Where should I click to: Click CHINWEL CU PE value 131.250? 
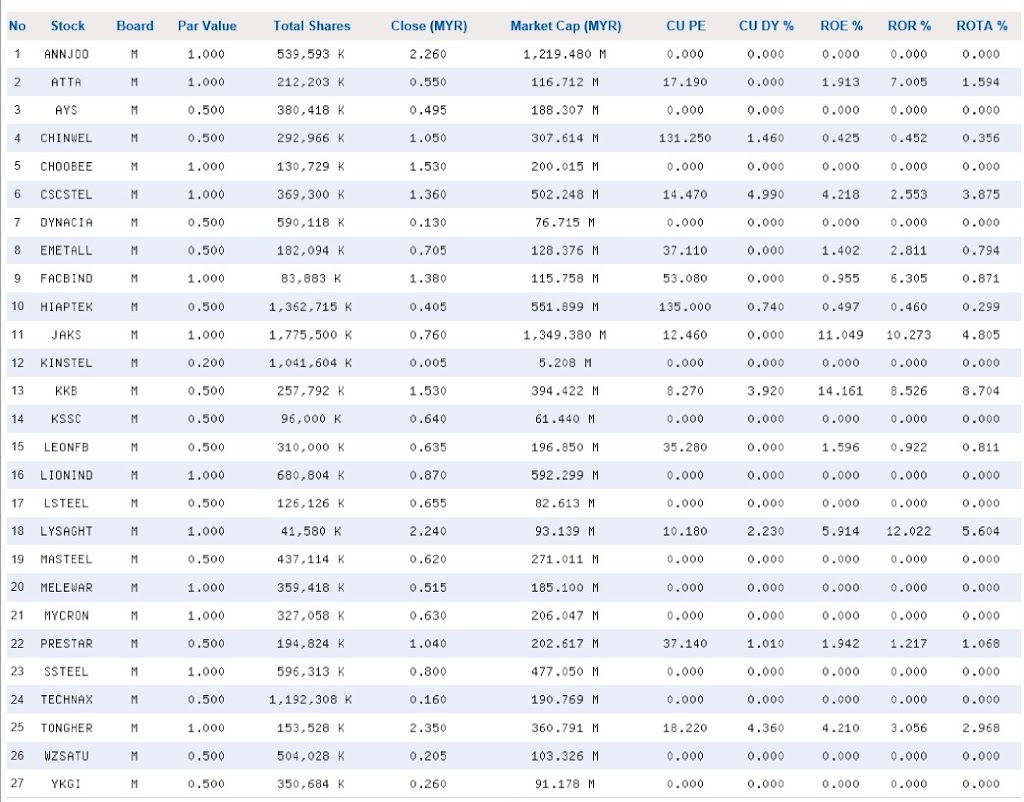[x=685, y=138]
